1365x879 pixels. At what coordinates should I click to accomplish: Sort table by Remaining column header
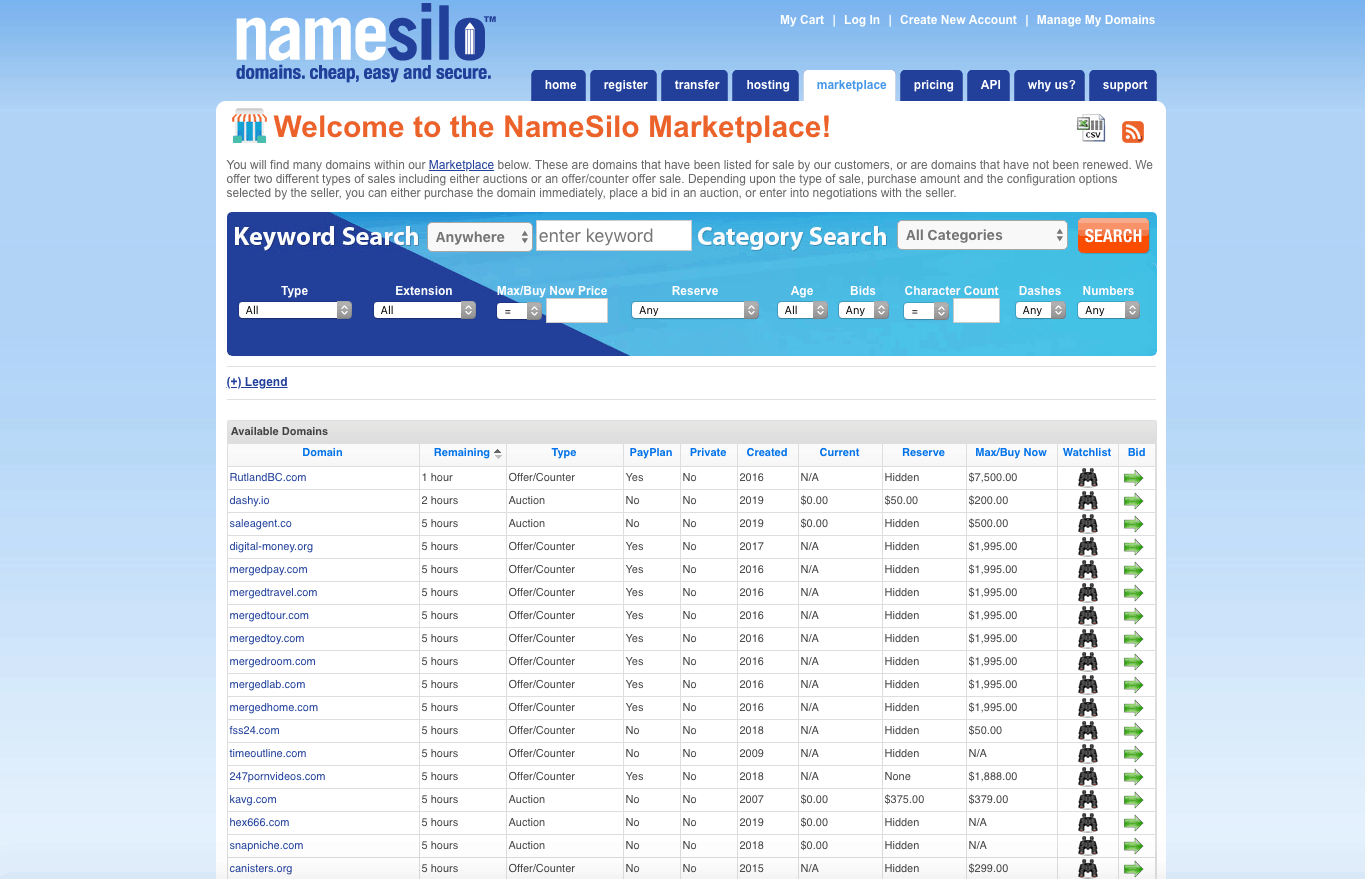pos(462,453)
